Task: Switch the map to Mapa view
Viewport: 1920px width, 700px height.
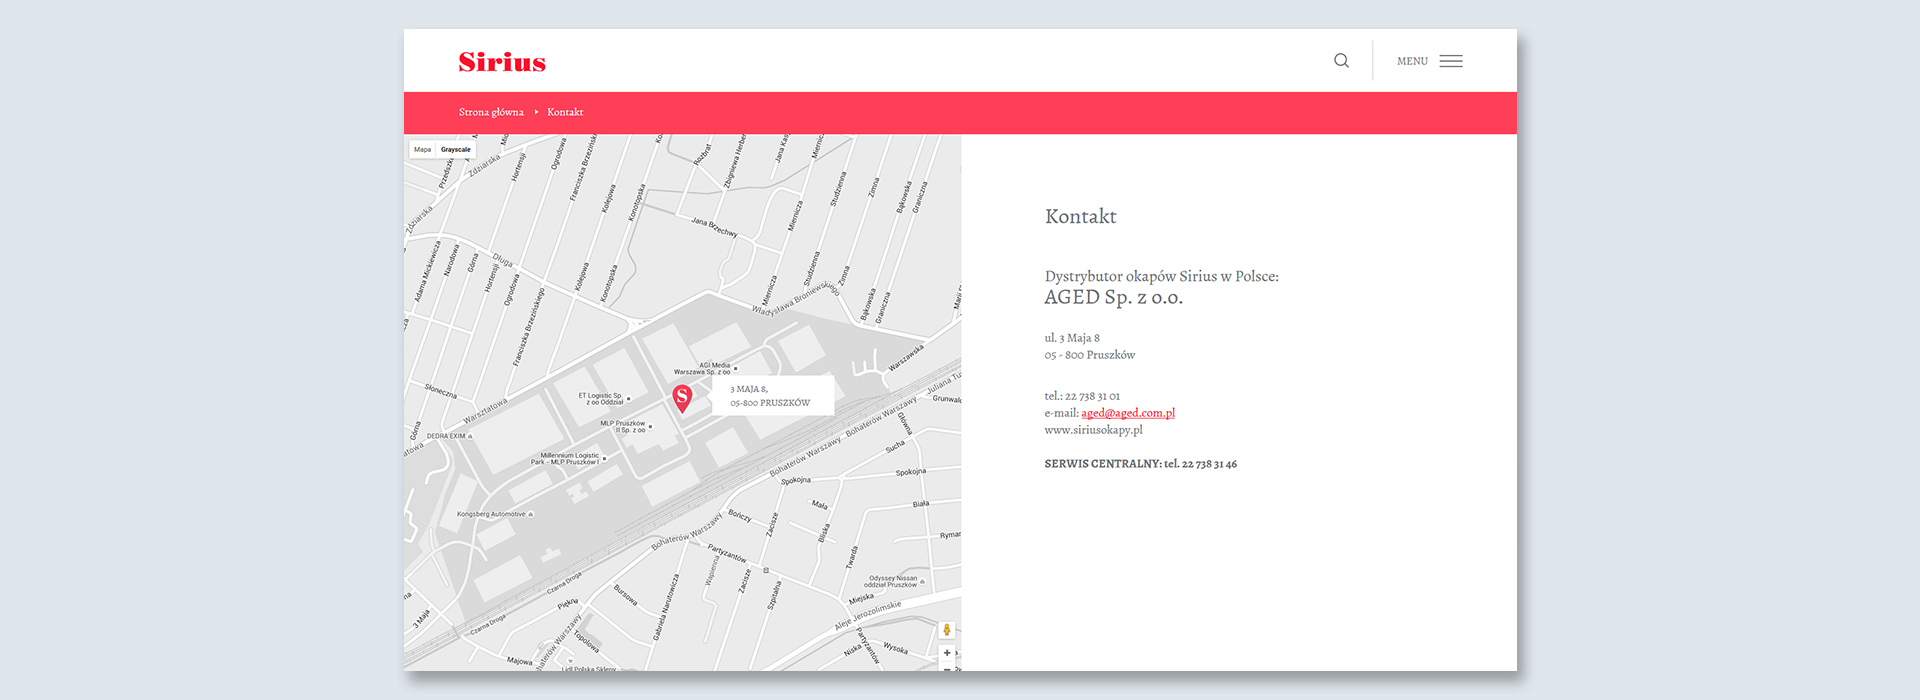Action: pyautogui.click(x=423, y=150)
